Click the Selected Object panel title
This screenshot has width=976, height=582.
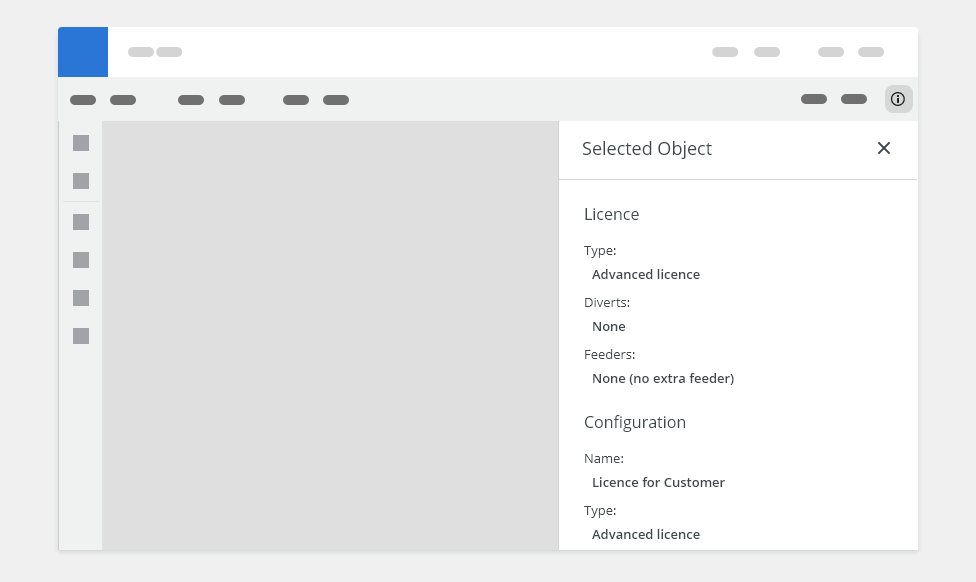tap(647, 149)
